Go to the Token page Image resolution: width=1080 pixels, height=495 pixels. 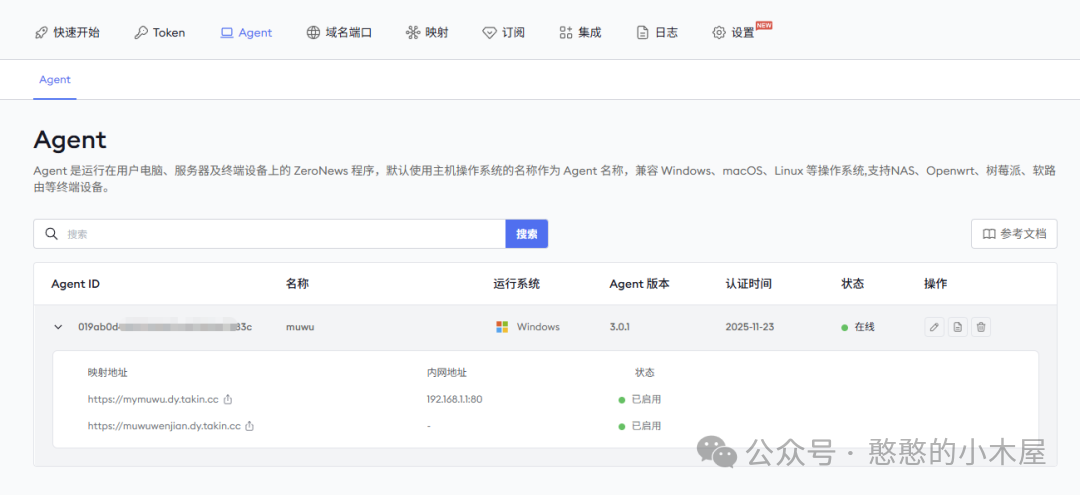point(159,32)
